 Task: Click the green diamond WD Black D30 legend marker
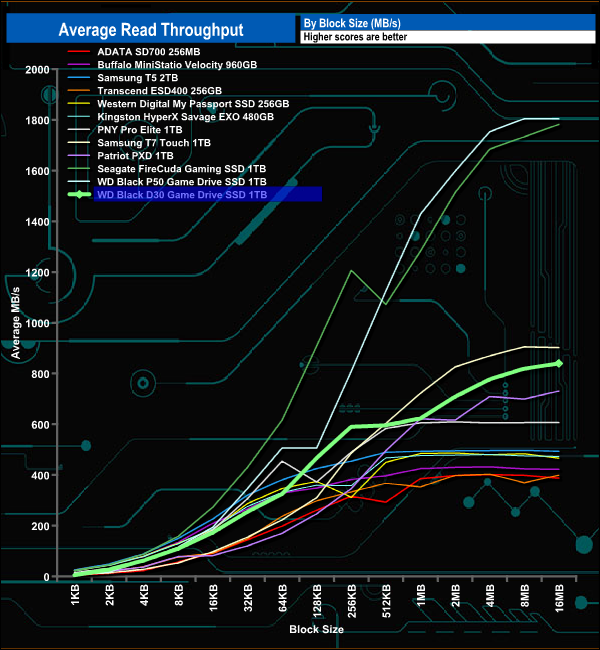[79, 194]
